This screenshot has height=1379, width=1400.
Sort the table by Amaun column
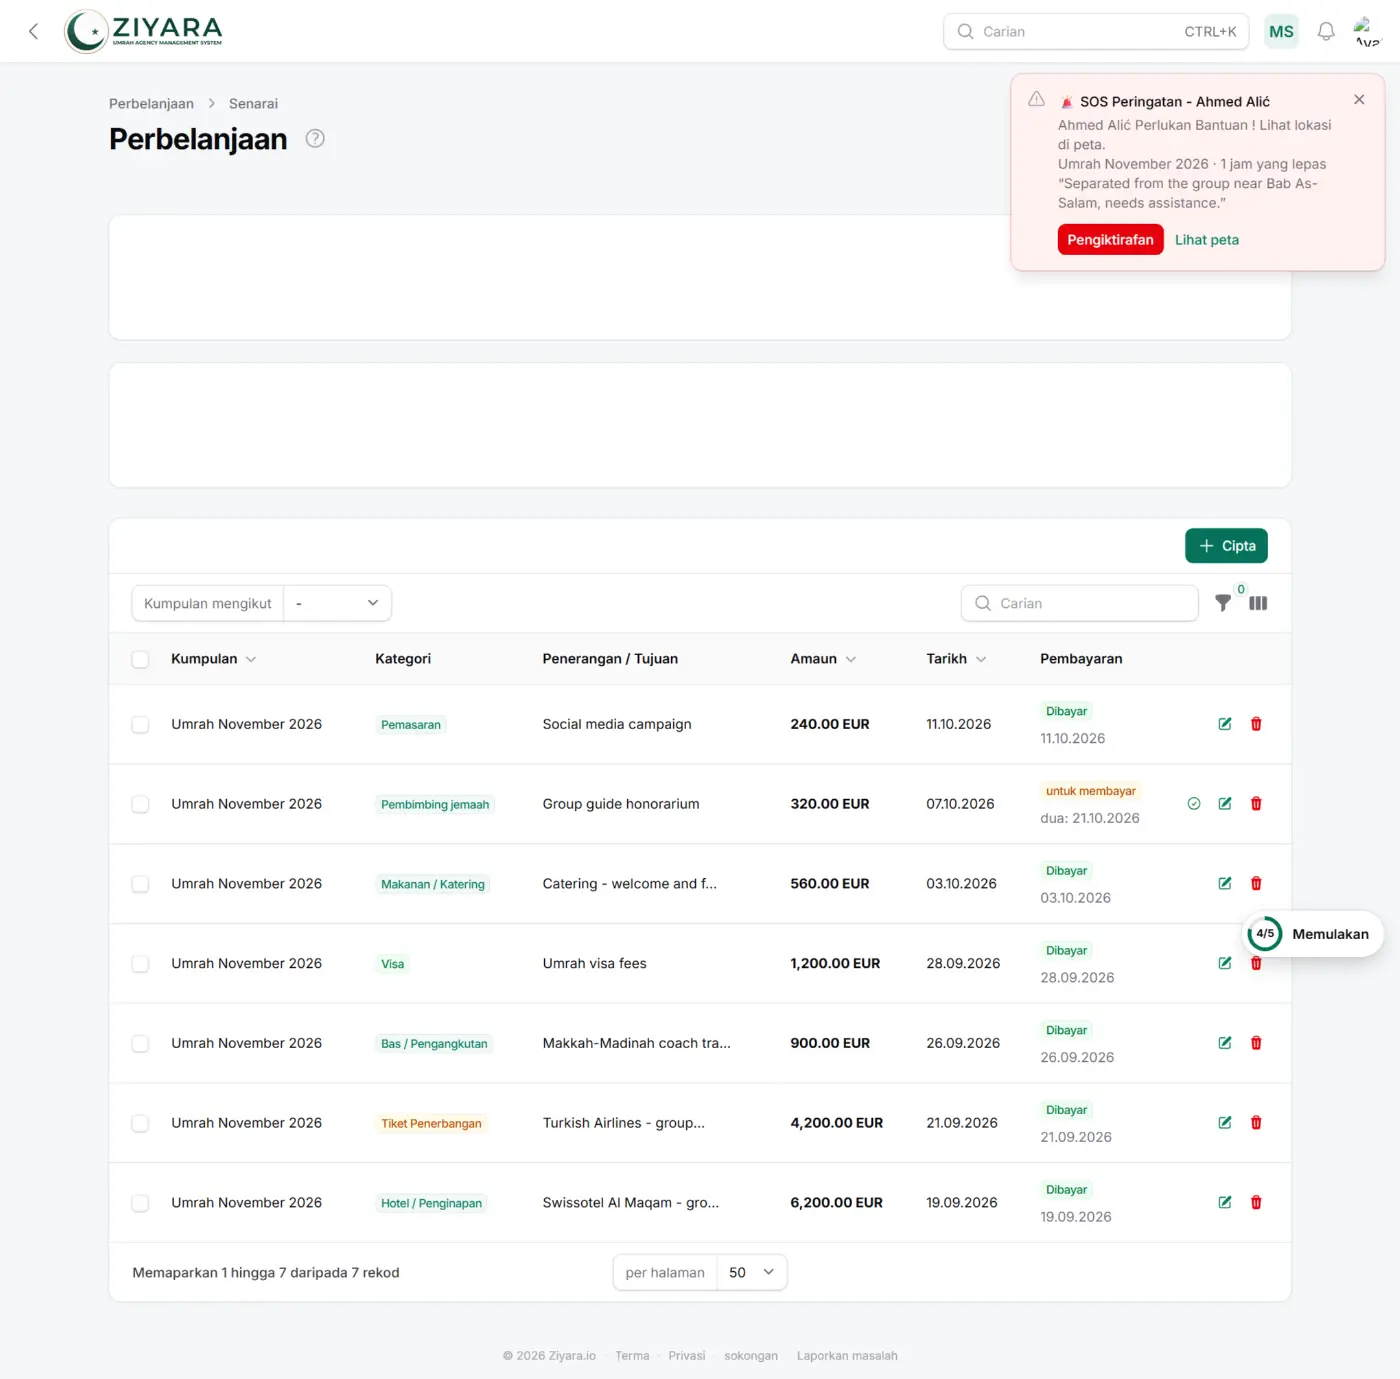[823, 659]
